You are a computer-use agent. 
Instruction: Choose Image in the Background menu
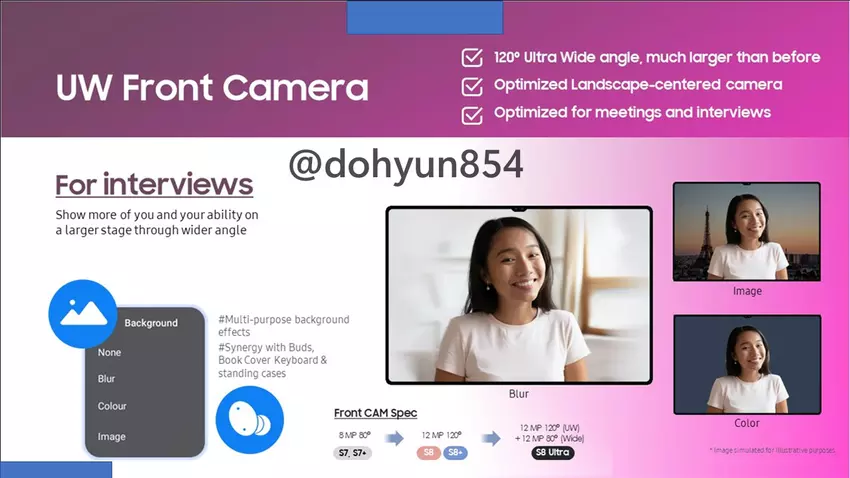pos(112,437)
